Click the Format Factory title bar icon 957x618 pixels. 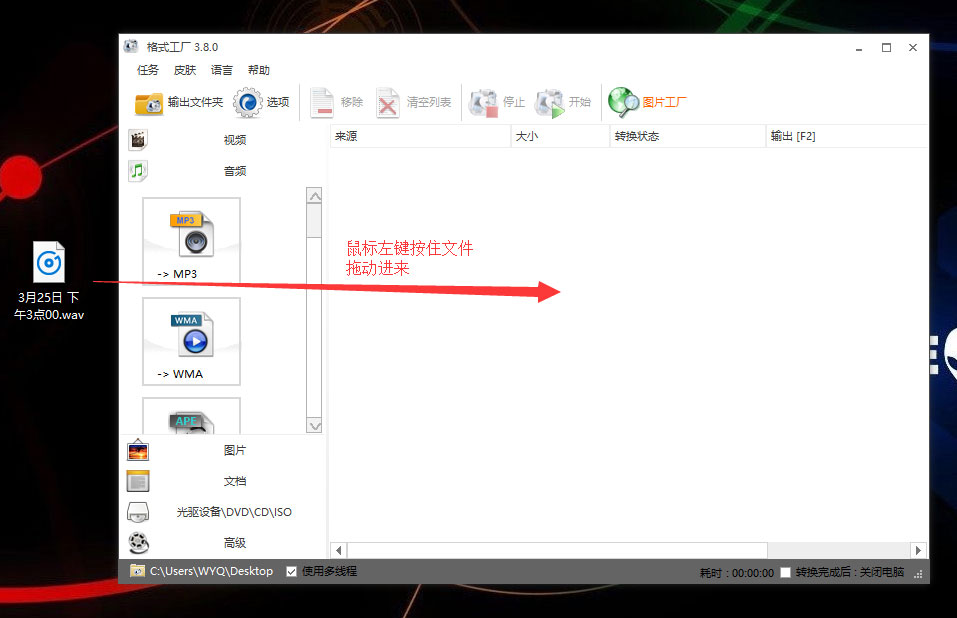point(131,46)
